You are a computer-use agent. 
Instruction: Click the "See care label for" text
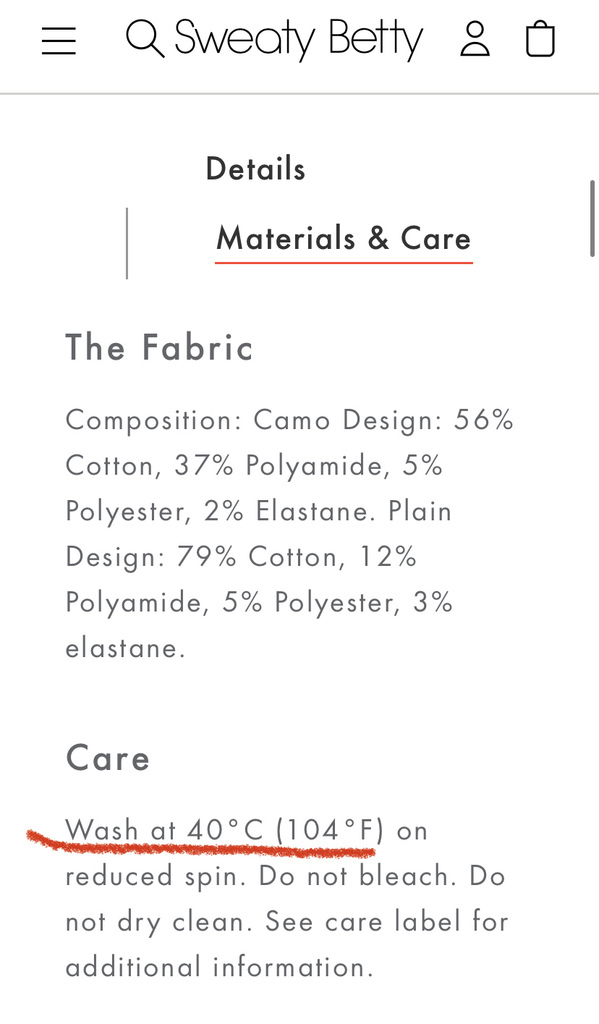tap(387, 921)
